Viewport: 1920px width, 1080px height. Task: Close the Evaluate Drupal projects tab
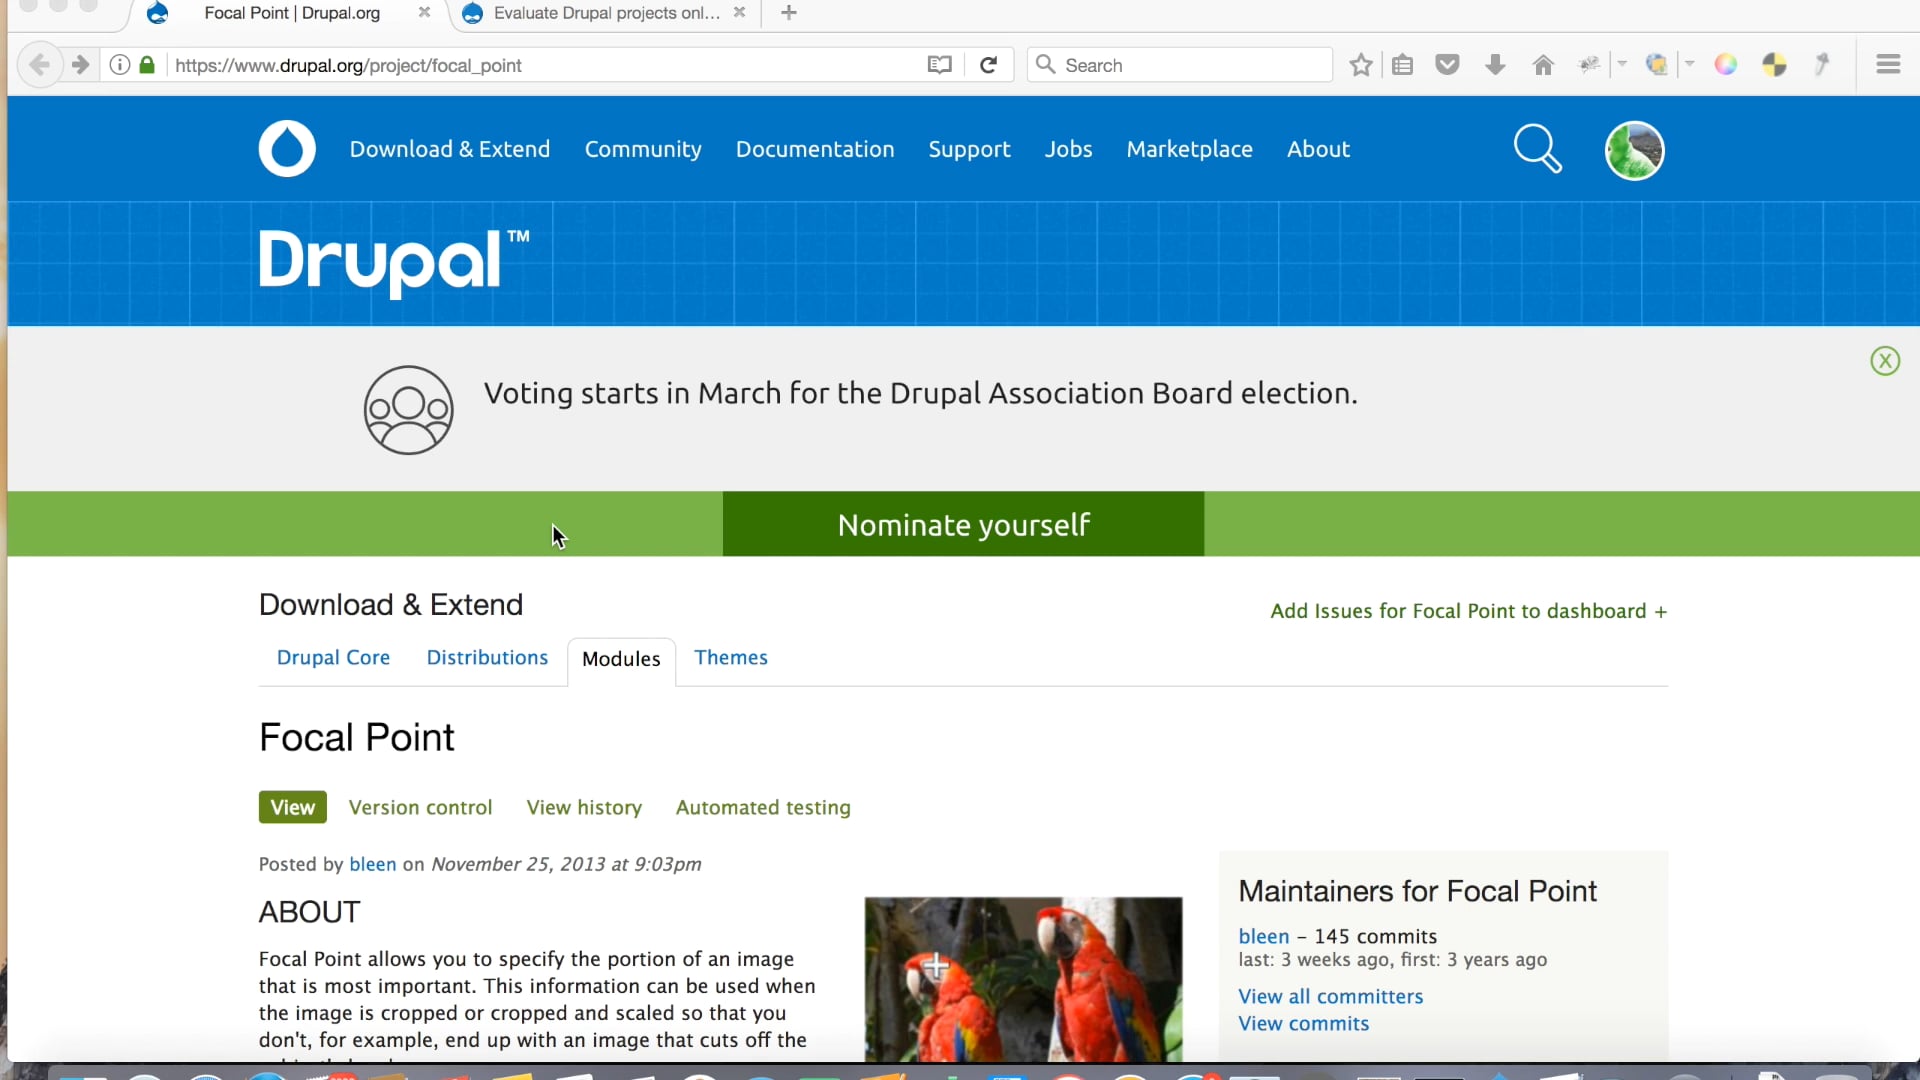(739, 13)
